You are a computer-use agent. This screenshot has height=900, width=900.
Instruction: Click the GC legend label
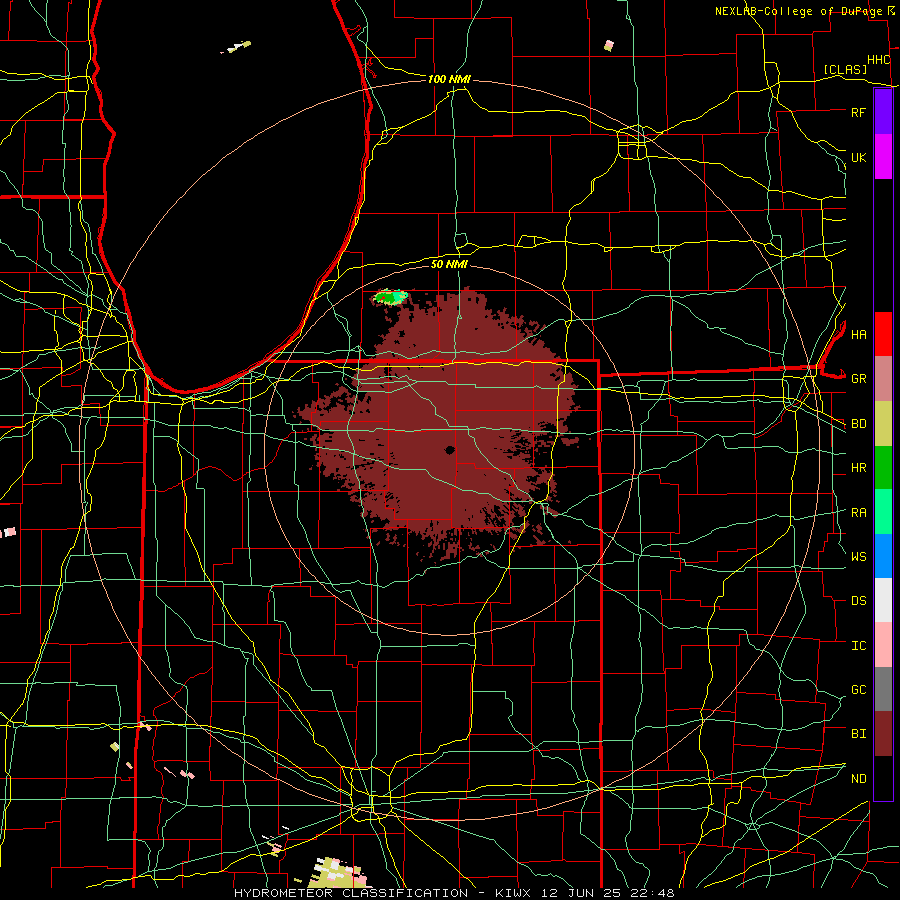coord(858,690)
